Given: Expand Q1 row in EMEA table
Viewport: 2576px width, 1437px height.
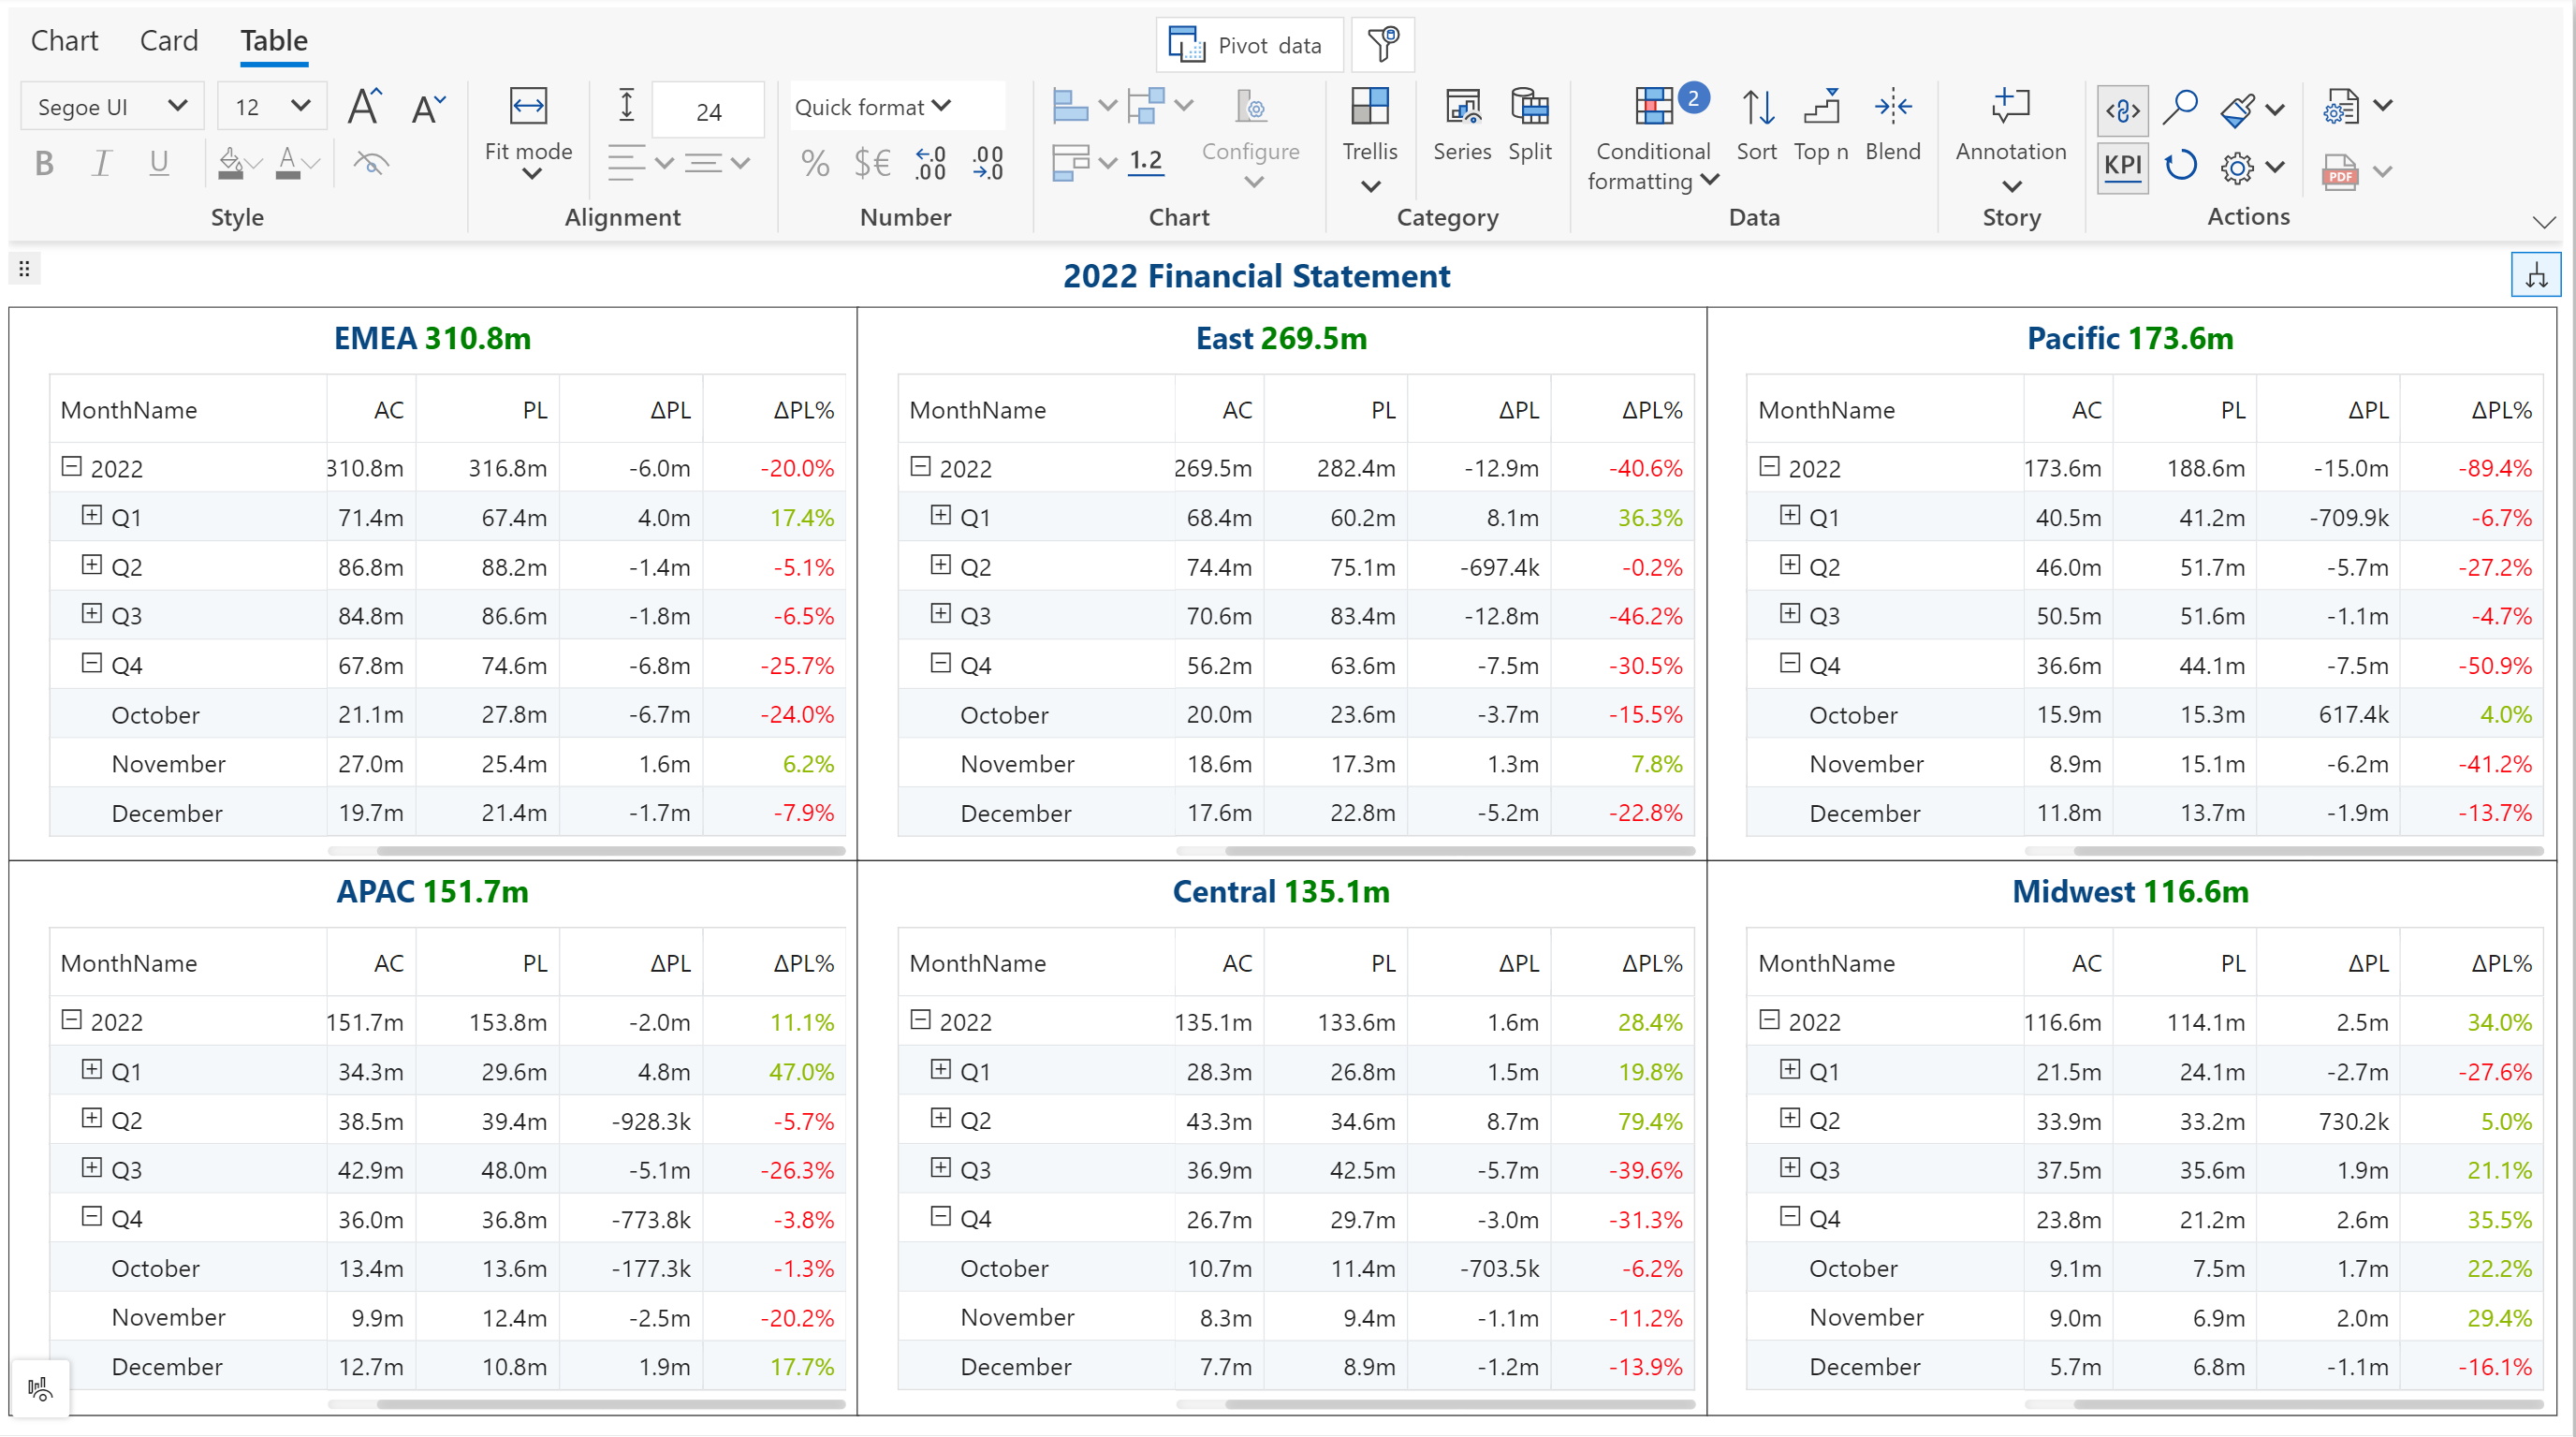Looking at the screenshot, I should 92,515.
